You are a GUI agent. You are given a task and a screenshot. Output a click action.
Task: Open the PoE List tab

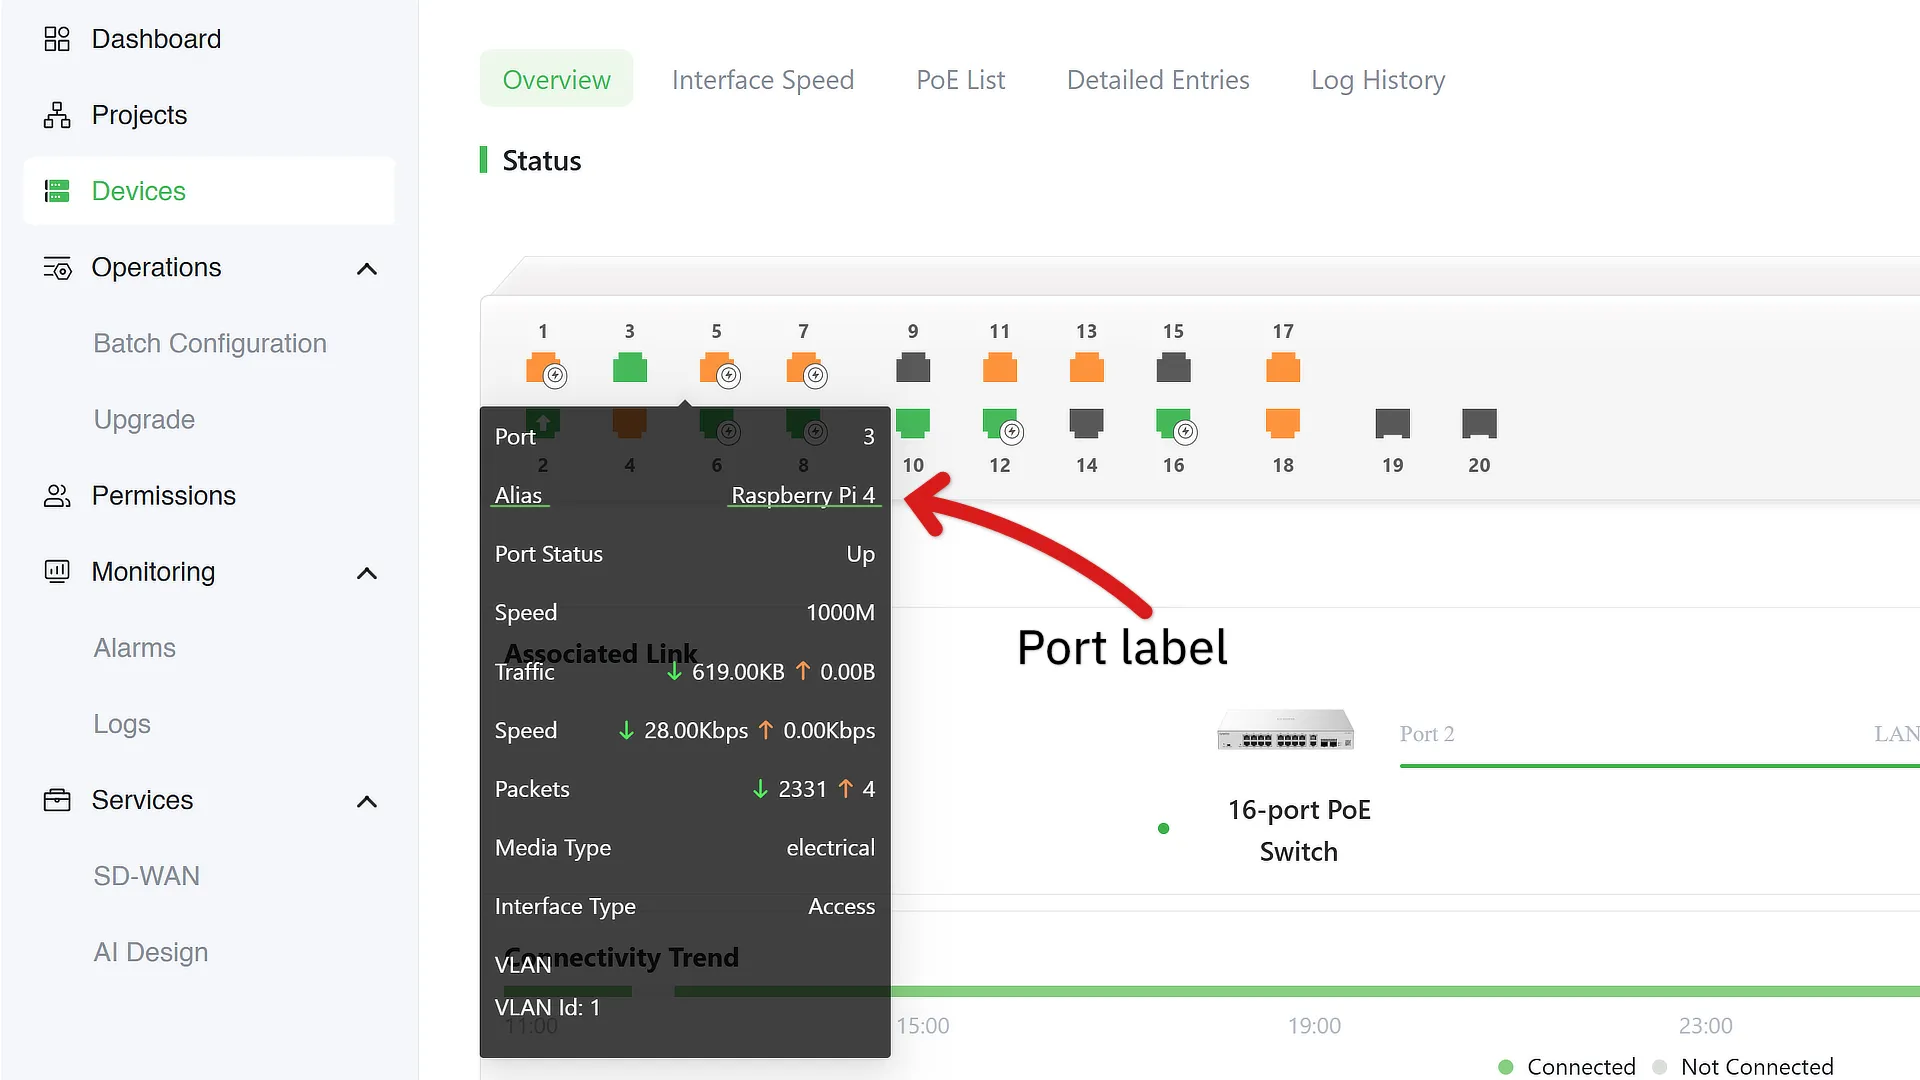960,79
